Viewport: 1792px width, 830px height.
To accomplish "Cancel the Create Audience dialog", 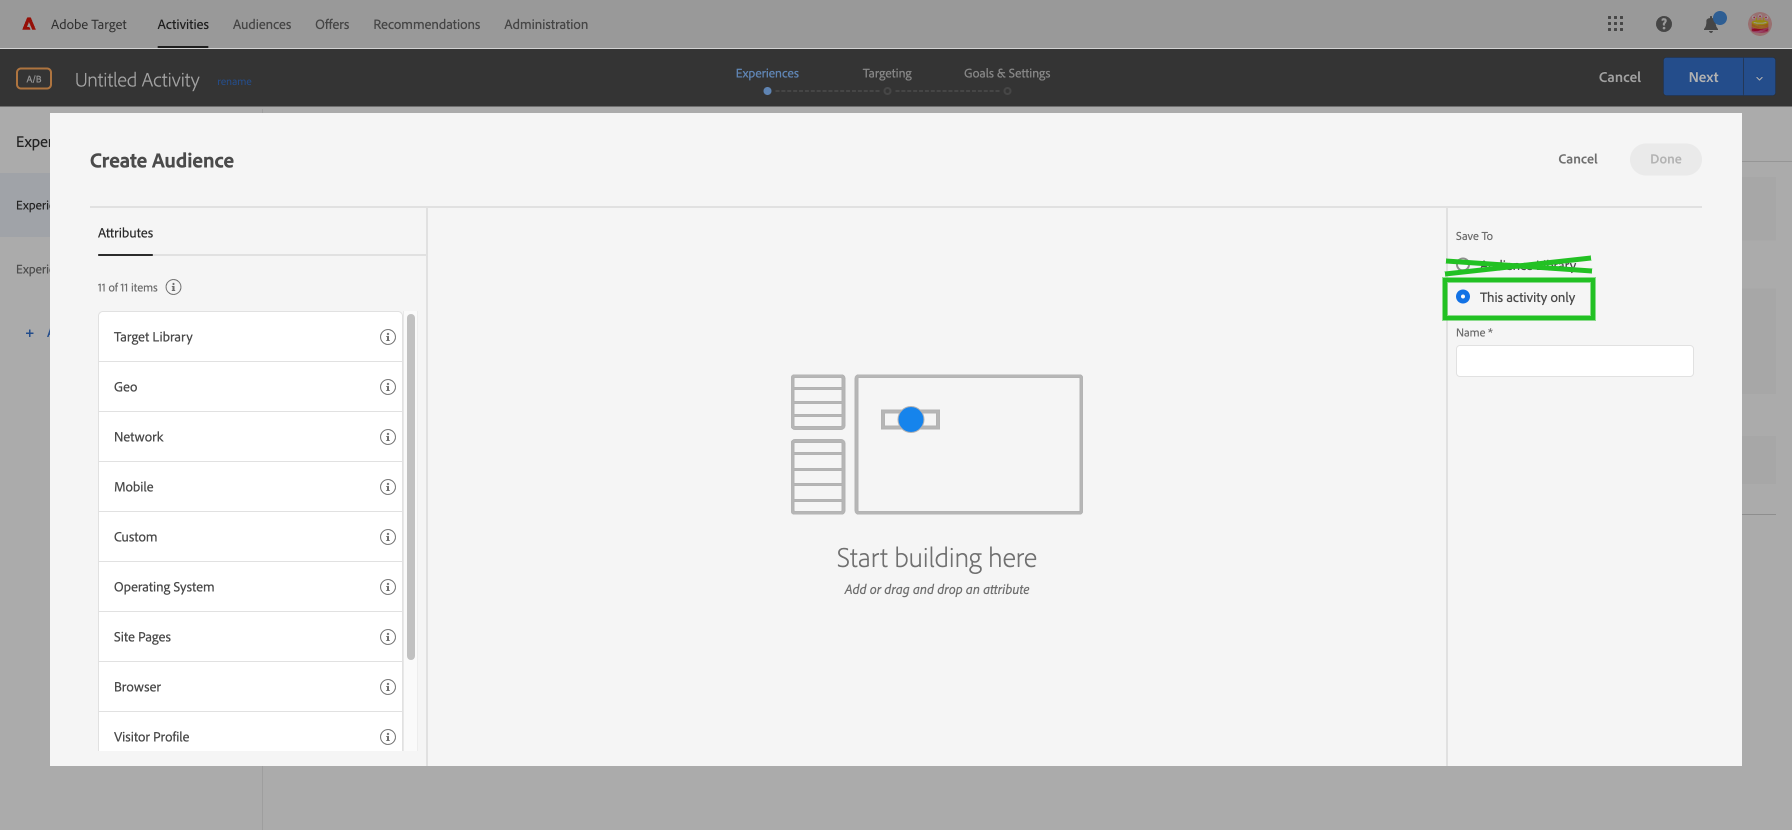I will (x=1578, y=159).
